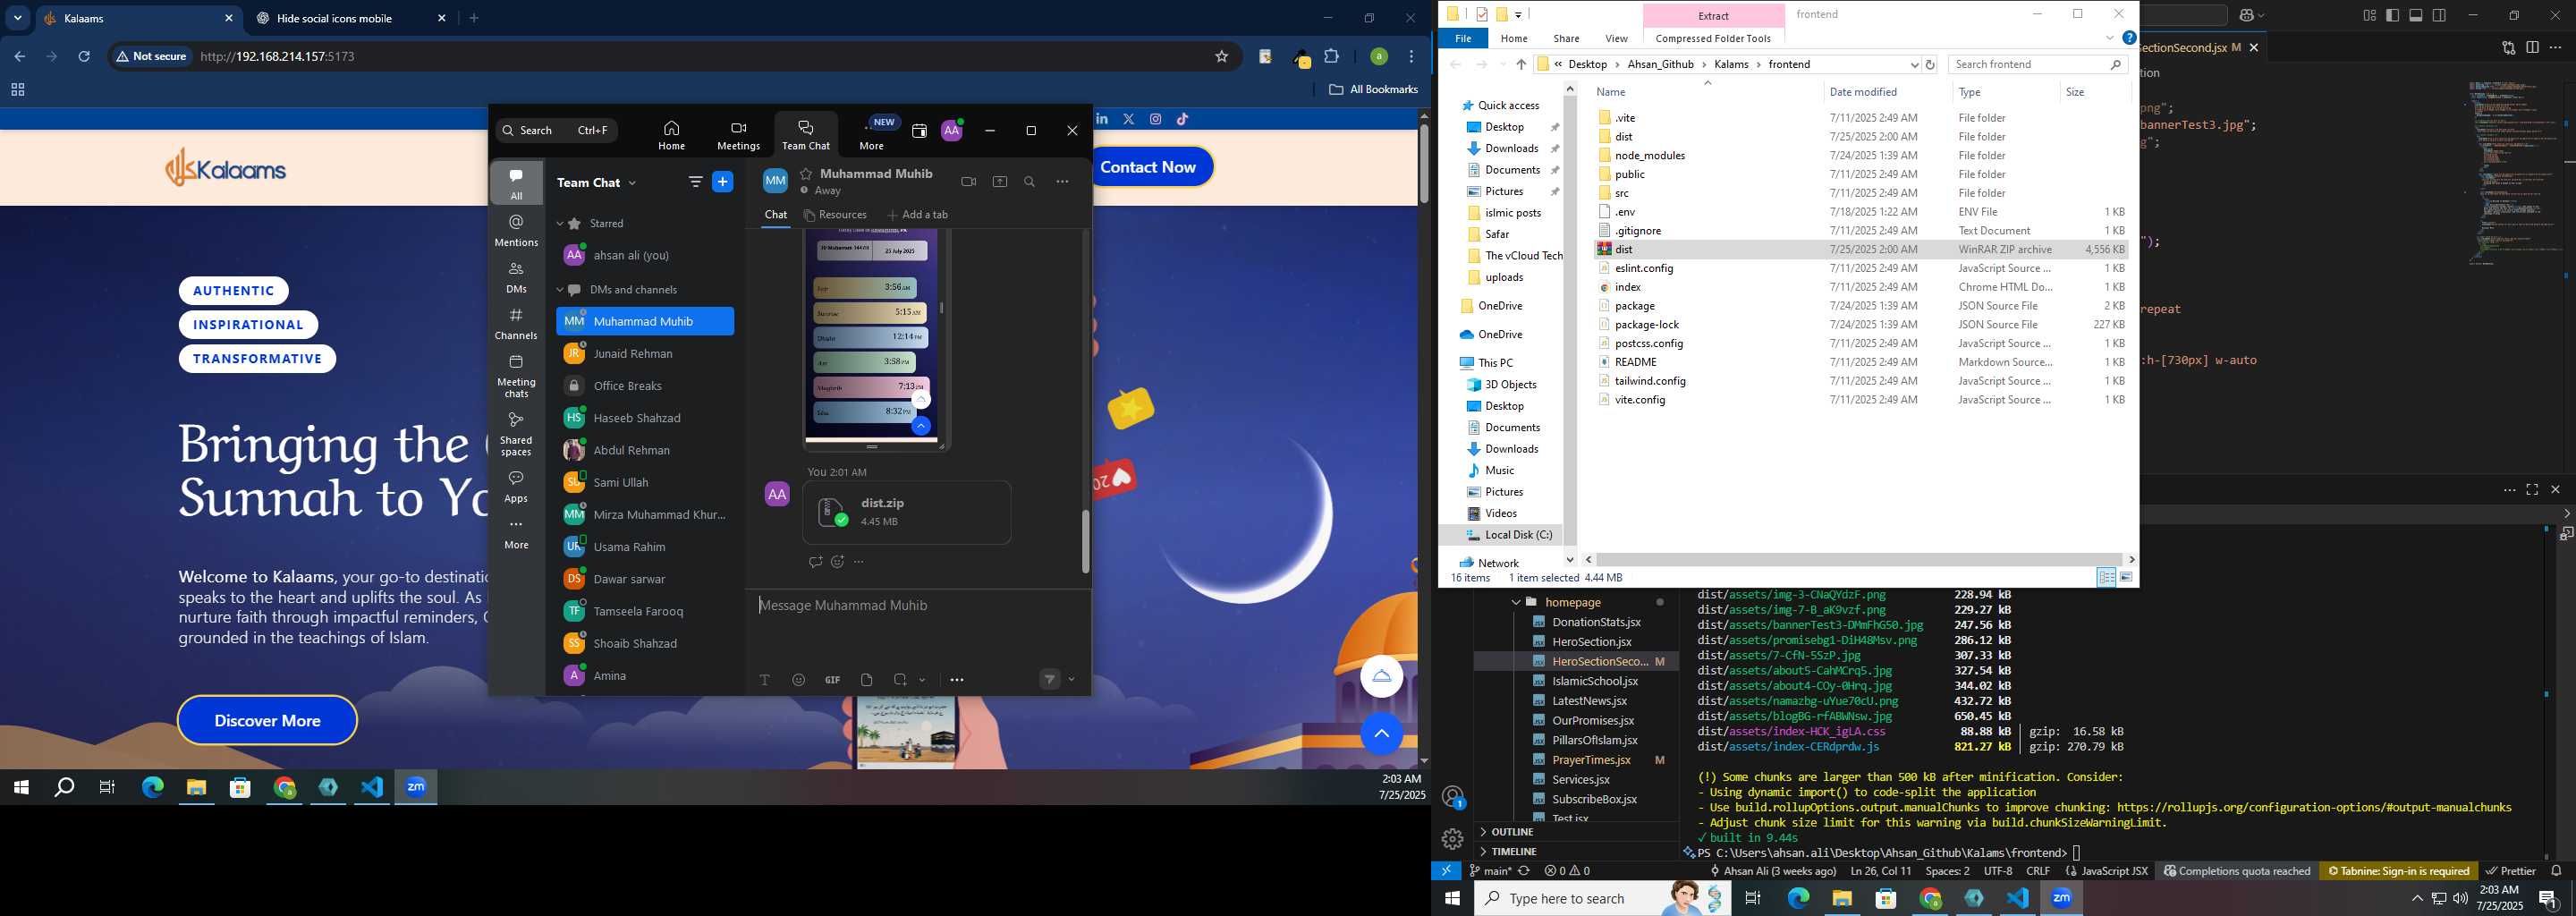Viewport: 2576px width, 916px height.
Task: Click Kalaams page vertical scrollbar
Action: point(1424,164)
